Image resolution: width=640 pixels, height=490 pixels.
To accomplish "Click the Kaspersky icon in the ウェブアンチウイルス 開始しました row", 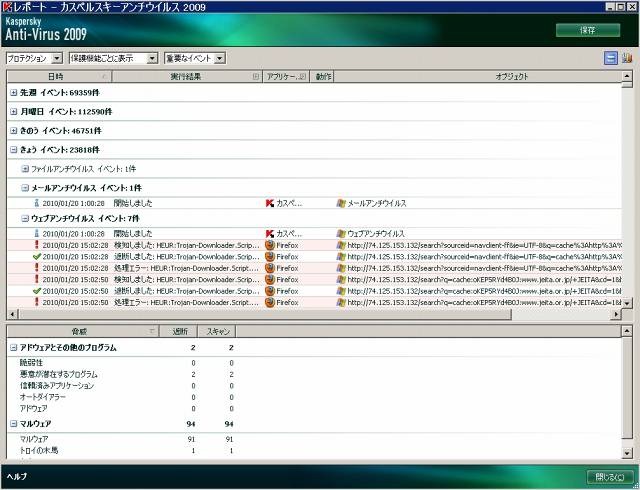I will tap(269, 234).
